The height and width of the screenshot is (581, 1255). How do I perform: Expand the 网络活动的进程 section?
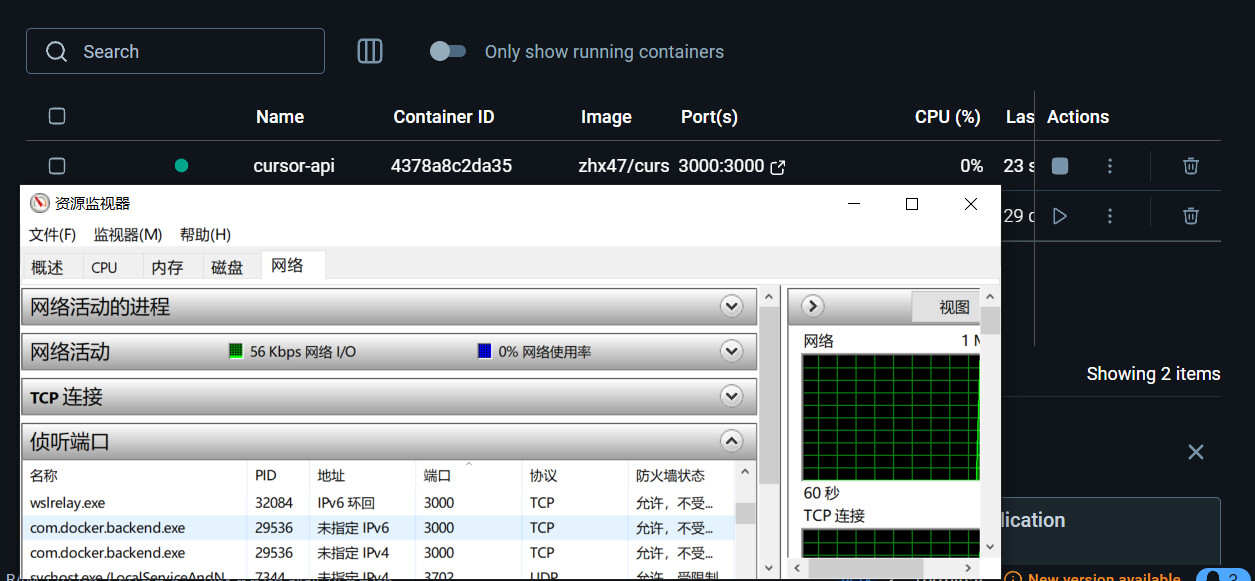[x=731, y=306]
